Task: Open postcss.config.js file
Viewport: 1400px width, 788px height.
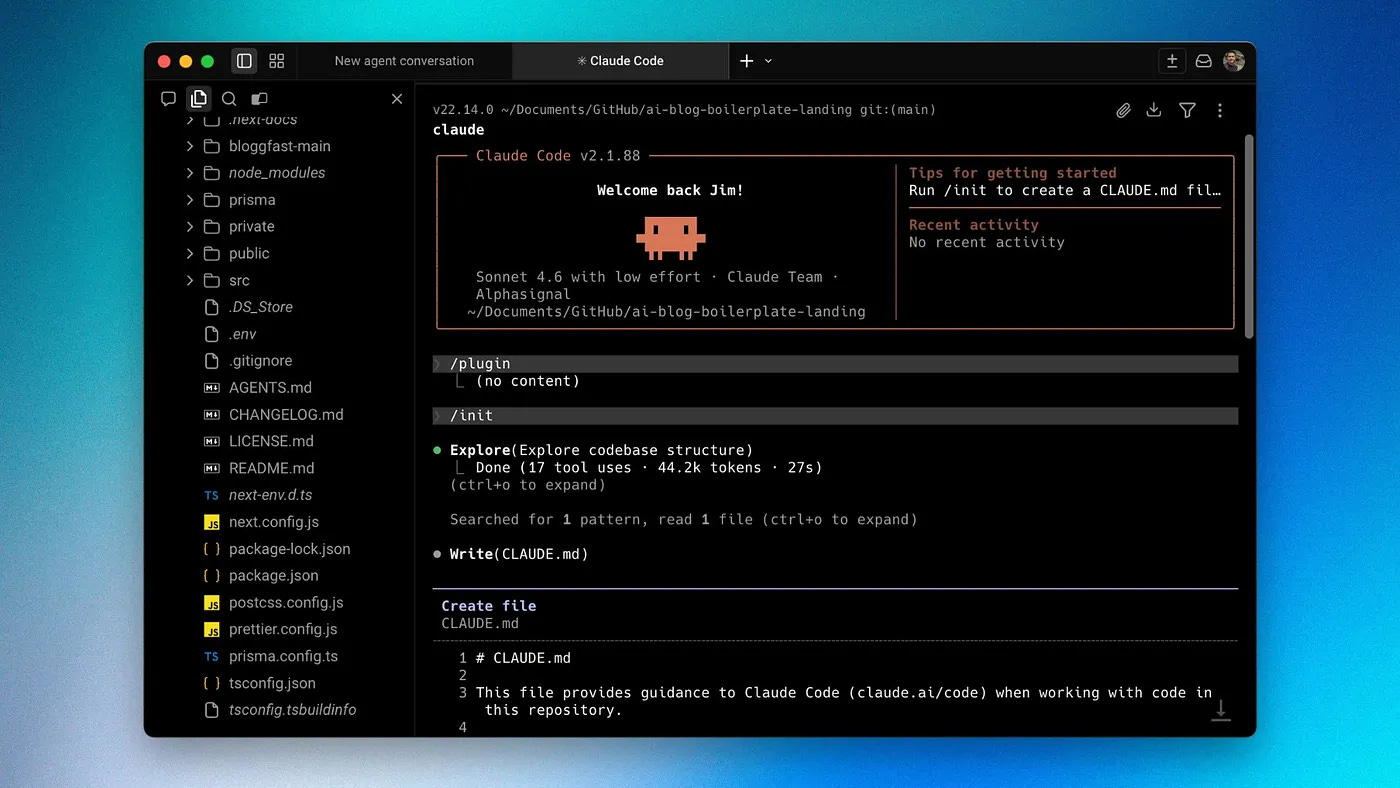Action: pyautogui.click(x=286, y=603)
